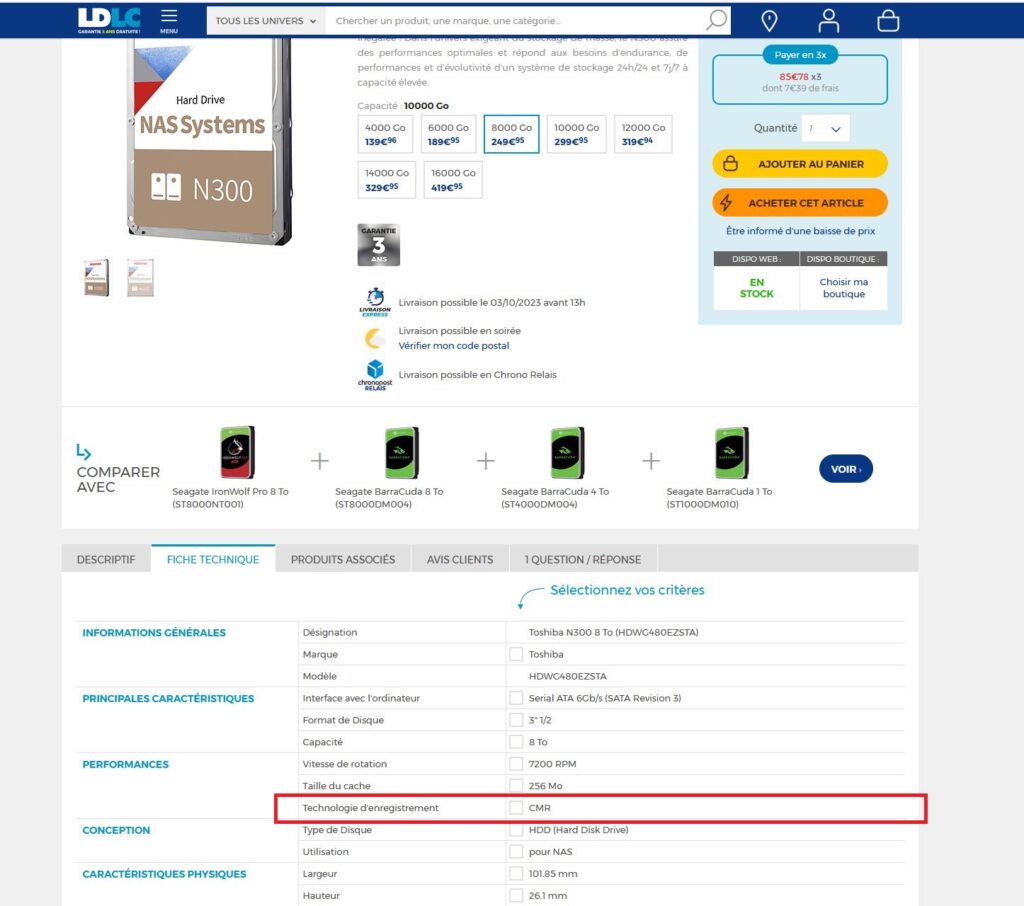
Task: Click the COMPARER AVEC arrow icon
Action: [84, 451]
